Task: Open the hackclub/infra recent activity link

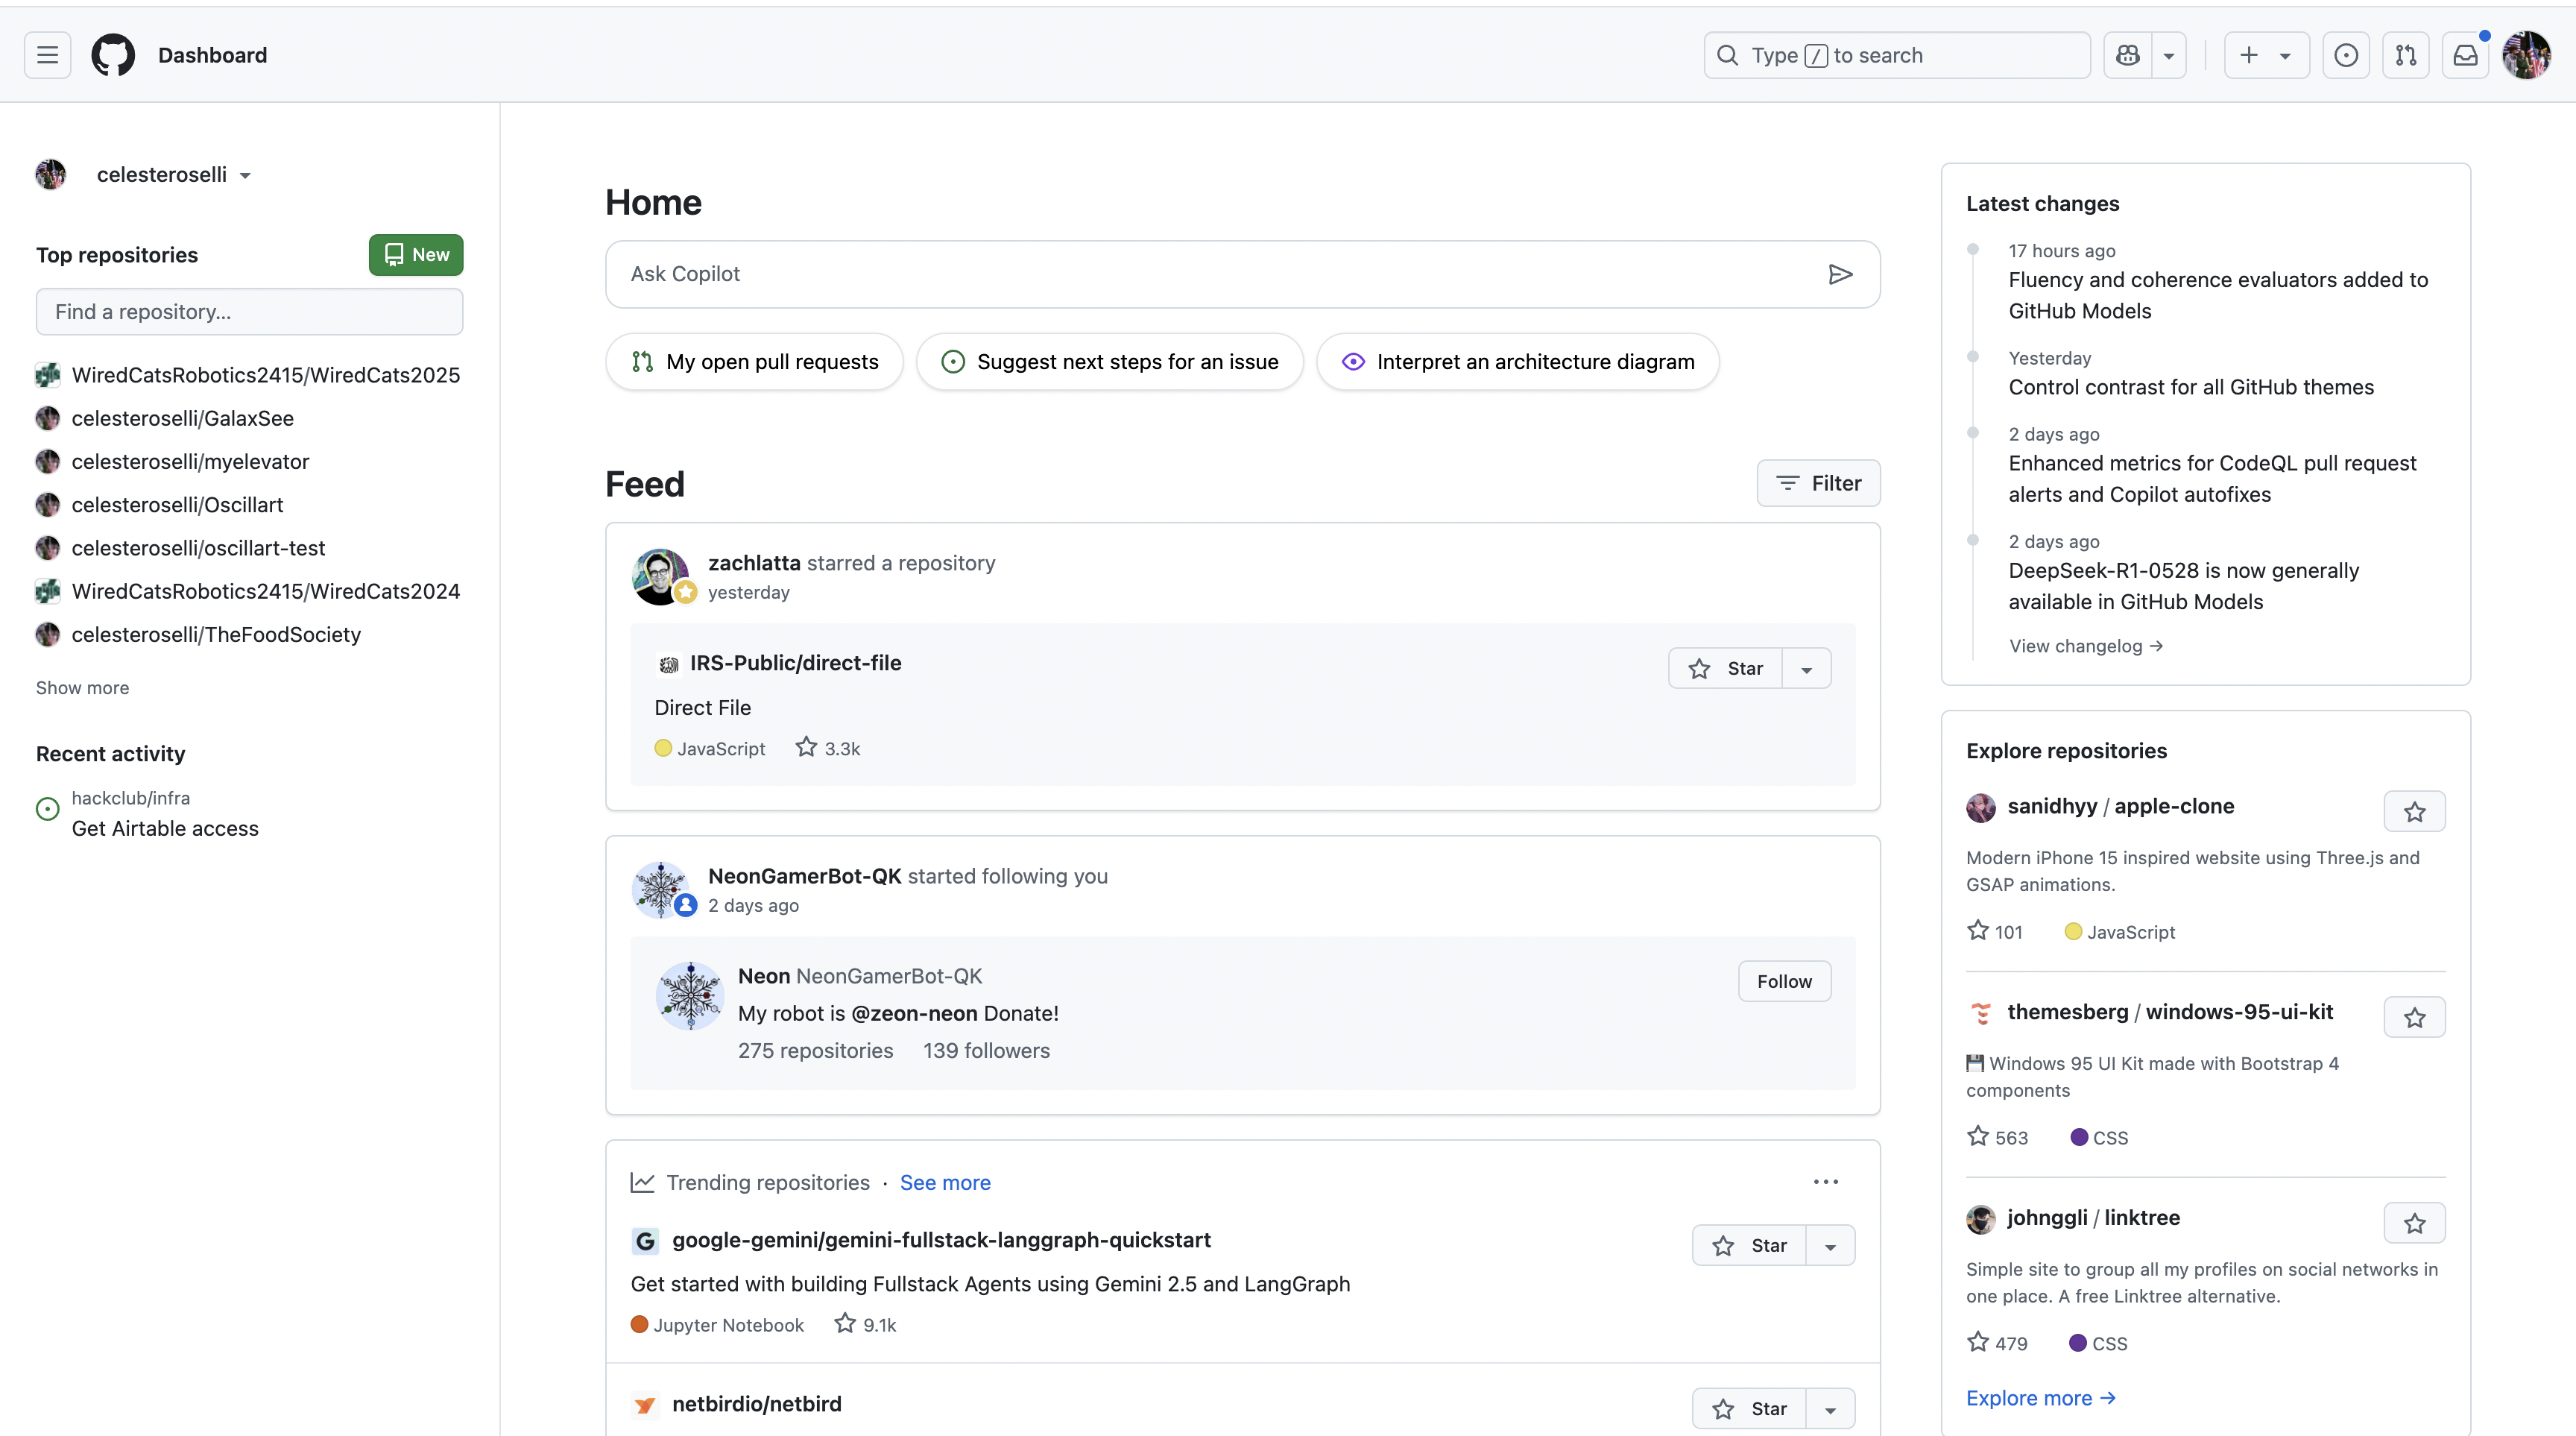Action: point(131,798)
